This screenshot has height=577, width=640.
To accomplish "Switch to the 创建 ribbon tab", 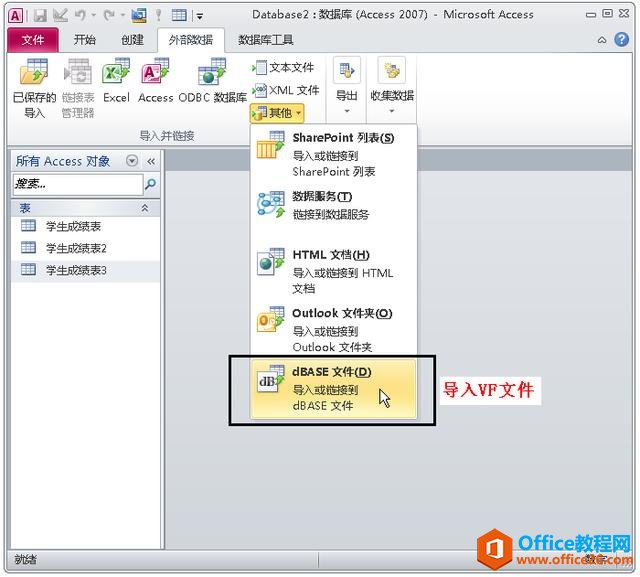I will click(x=132, y=40).
